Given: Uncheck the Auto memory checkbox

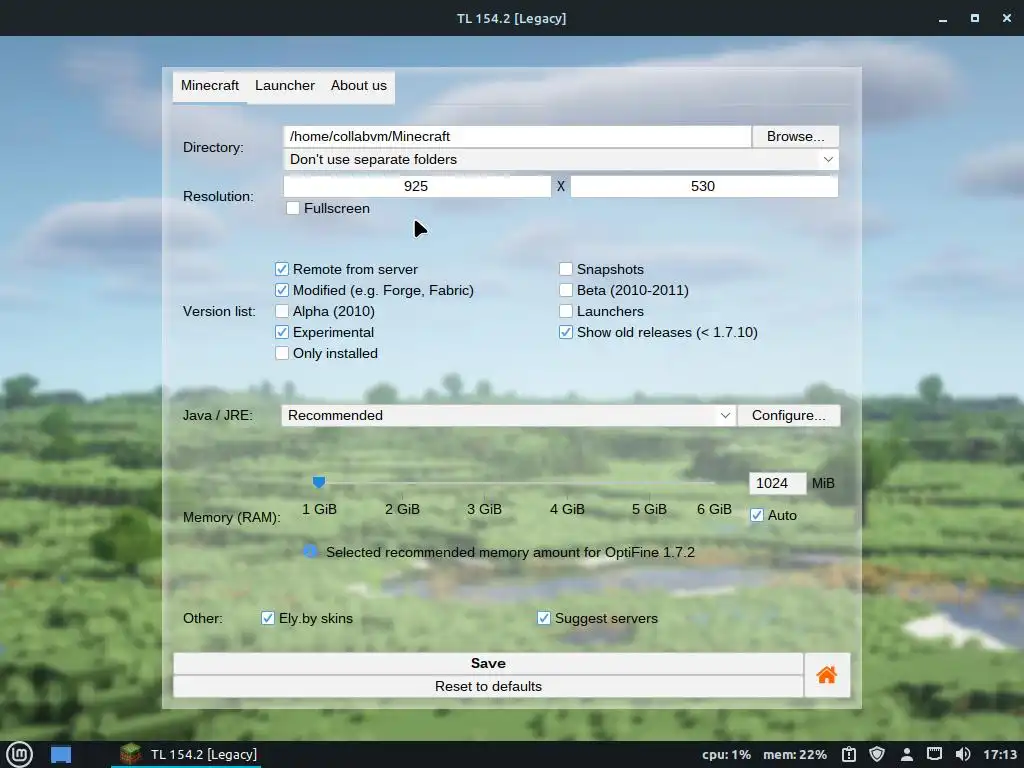Looking at the screenshot, I should [757, 515].
